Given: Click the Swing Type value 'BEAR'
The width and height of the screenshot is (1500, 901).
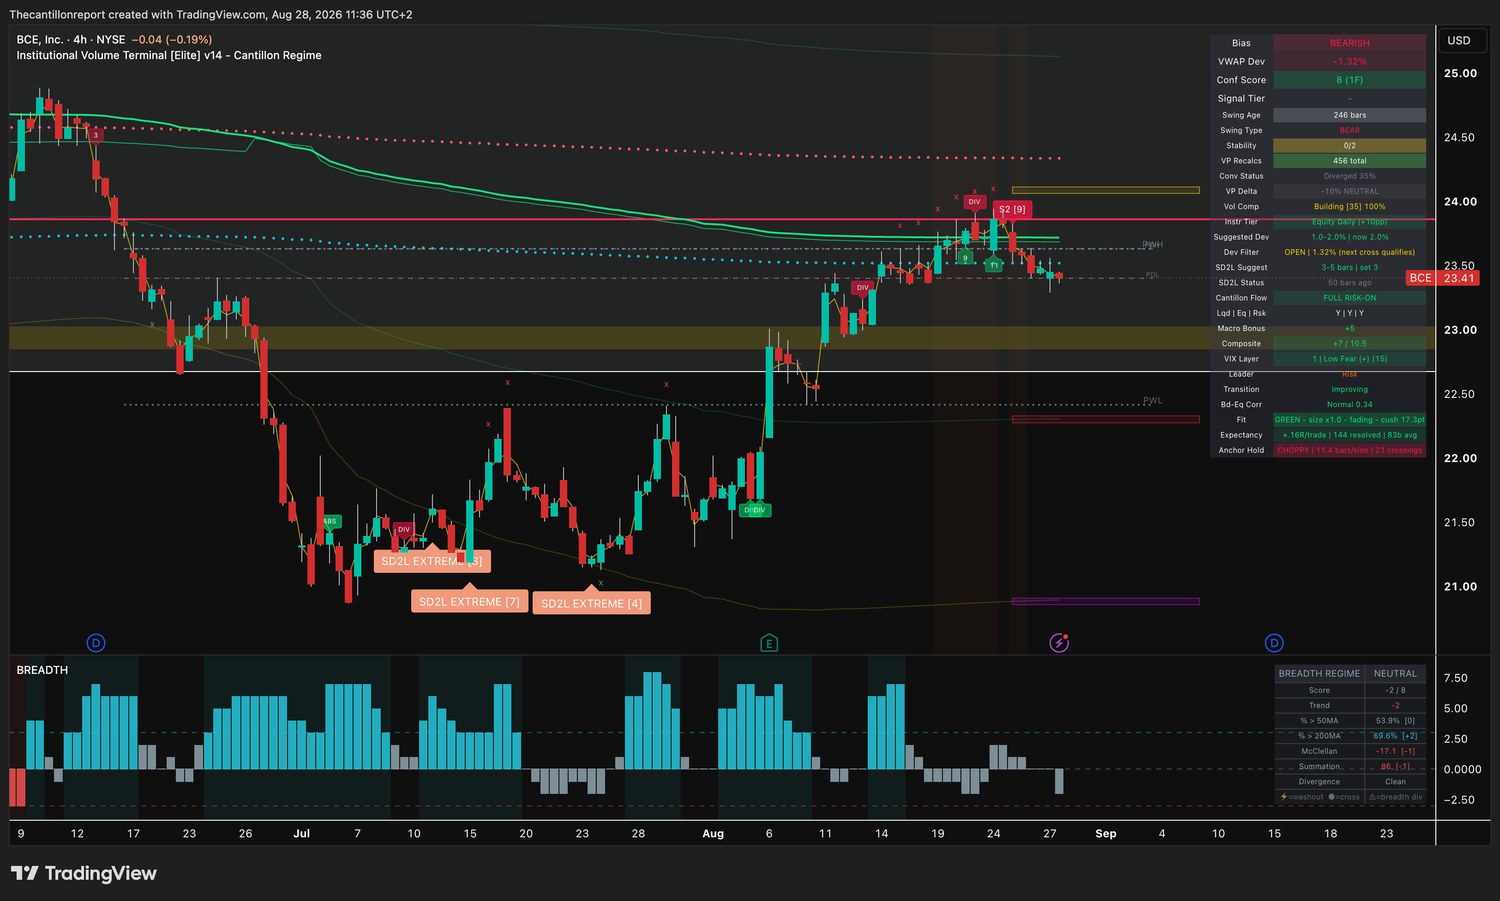Looking at the screenshot, I should click(1350, 130).
